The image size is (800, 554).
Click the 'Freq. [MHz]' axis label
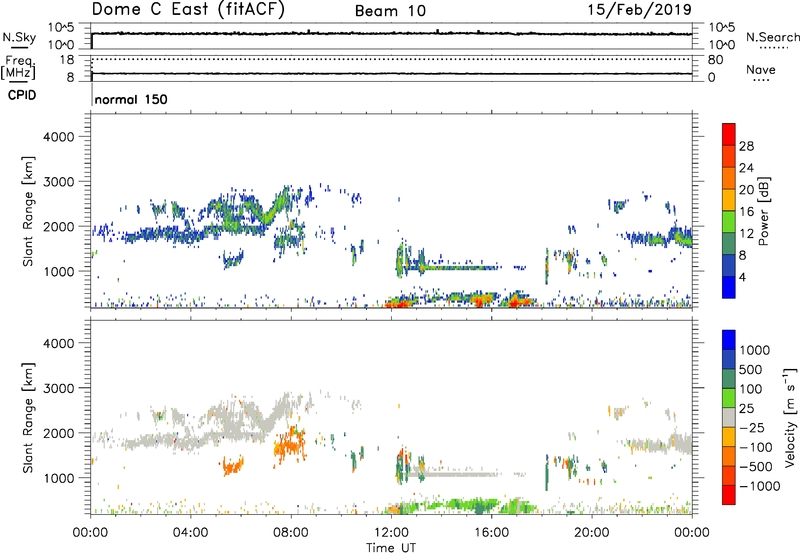point(18,67)
